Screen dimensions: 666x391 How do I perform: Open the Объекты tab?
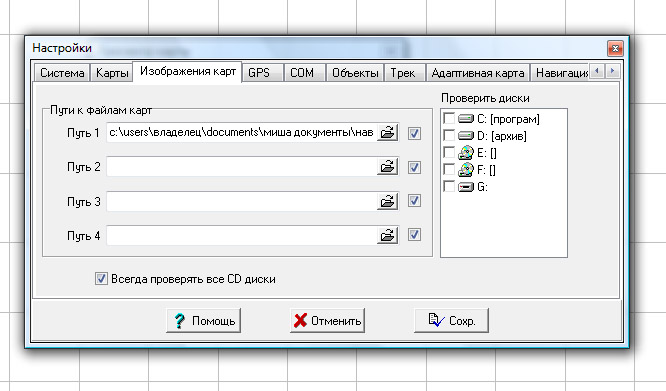[355, 73]
